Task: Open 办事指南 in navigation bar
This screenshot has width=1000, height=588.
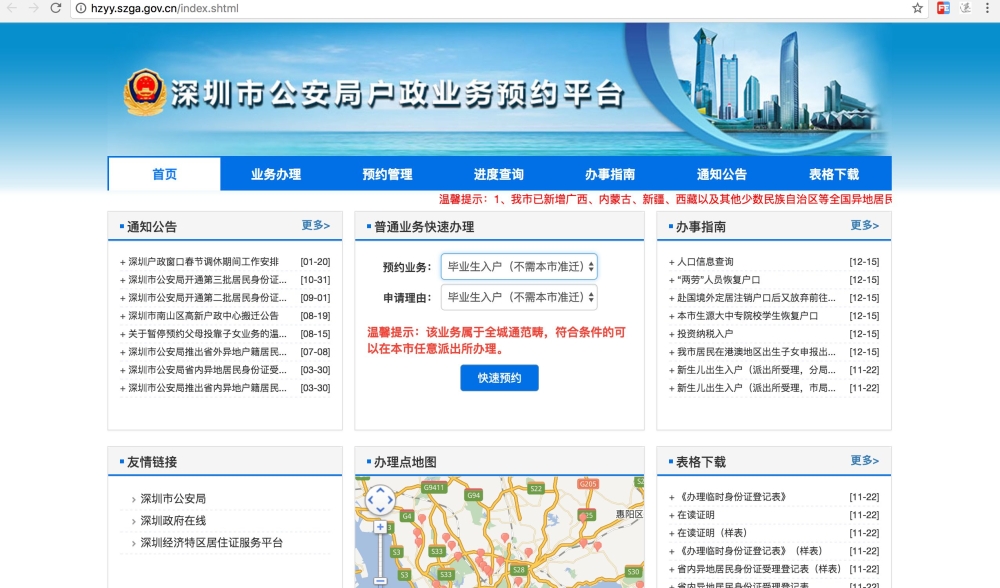Action: pyautogui.click(x=610, y=174)
